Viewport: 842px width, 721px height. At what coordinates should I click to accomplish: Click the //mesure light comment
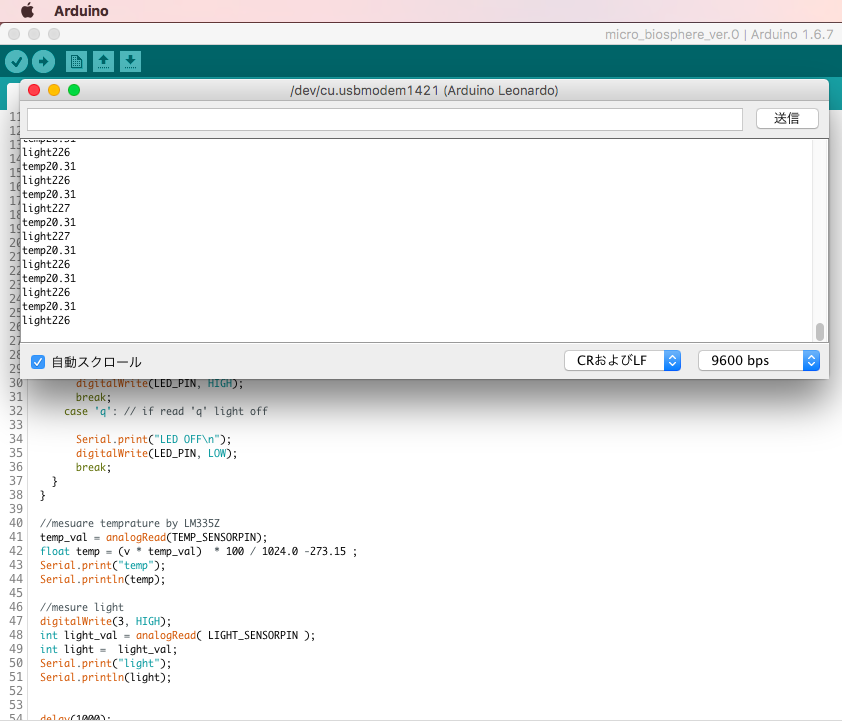point(82,607)
